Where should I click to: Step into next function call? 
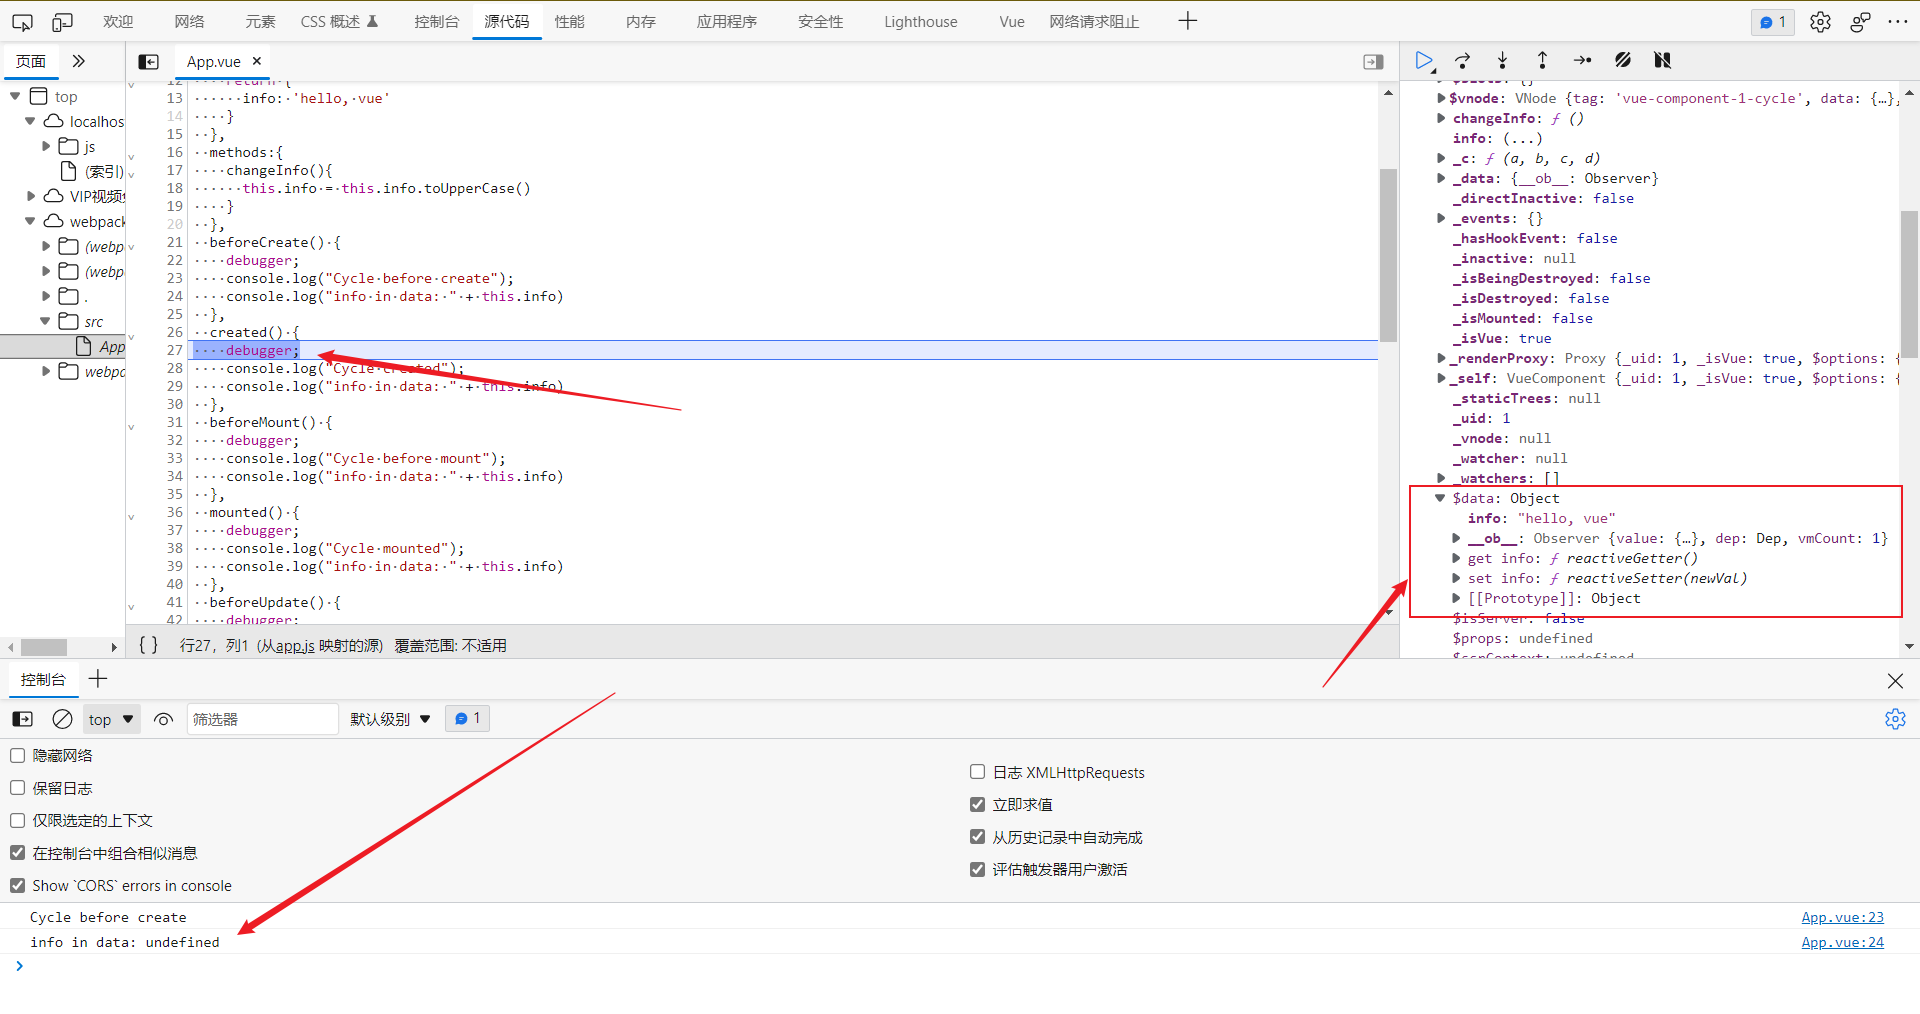tap(1502, 61)
